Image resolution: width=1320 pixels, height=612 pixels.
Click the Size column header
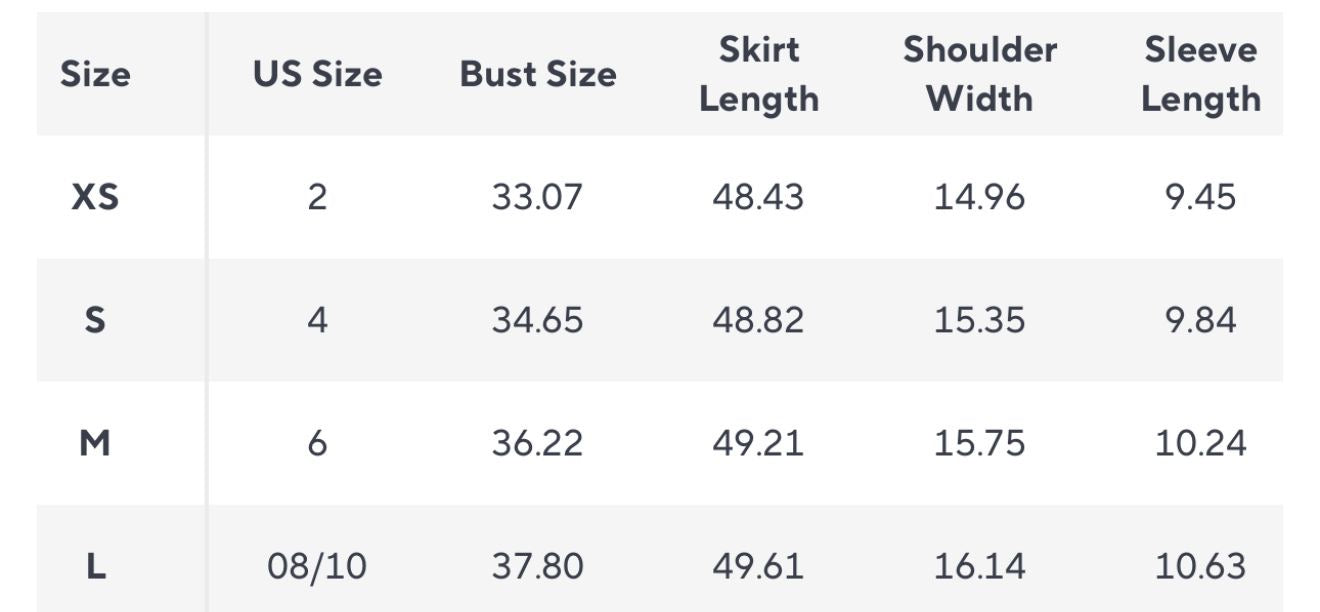click(x=95, y=74)
